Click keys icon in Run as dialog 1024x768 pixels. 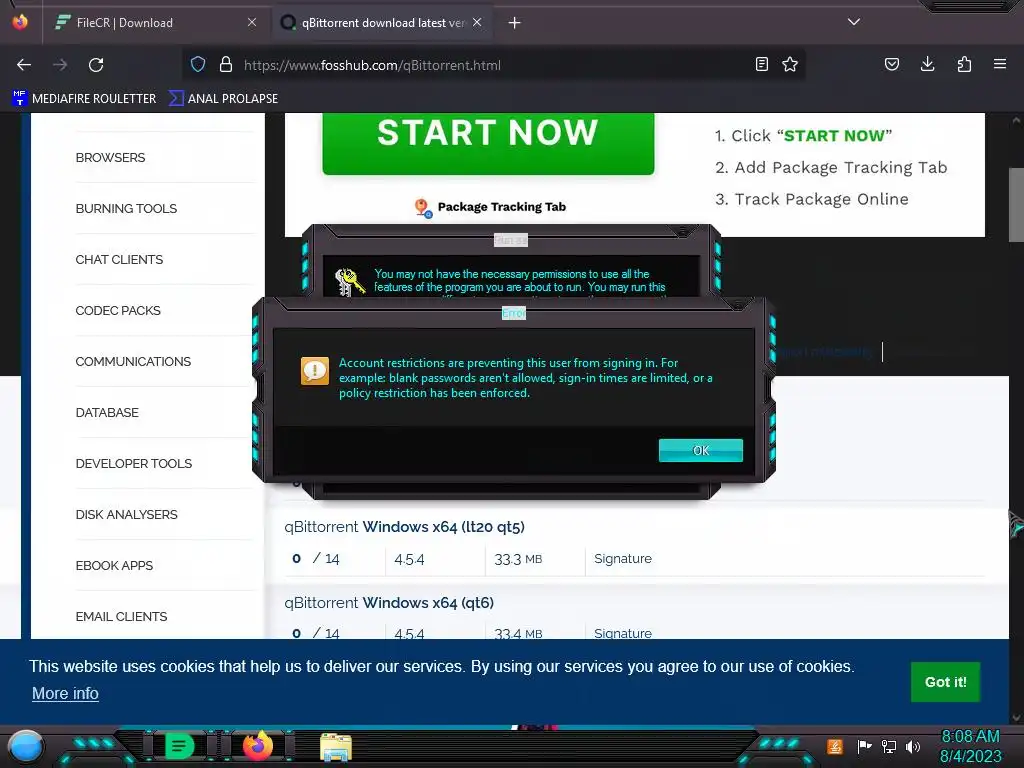[349, 283]
